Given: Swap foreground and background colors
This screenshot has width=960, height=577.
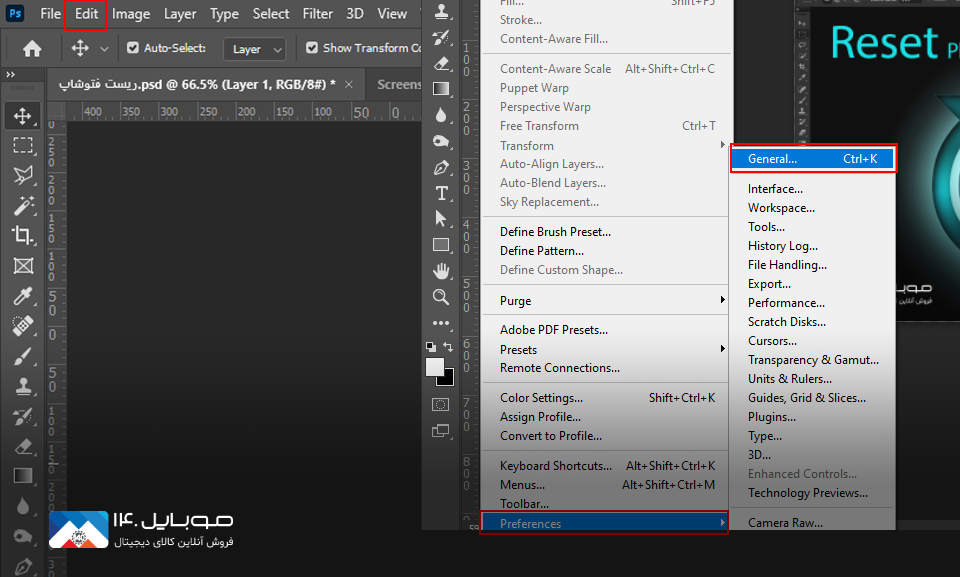Looking at the screenshot, I should tap(448, 347).
